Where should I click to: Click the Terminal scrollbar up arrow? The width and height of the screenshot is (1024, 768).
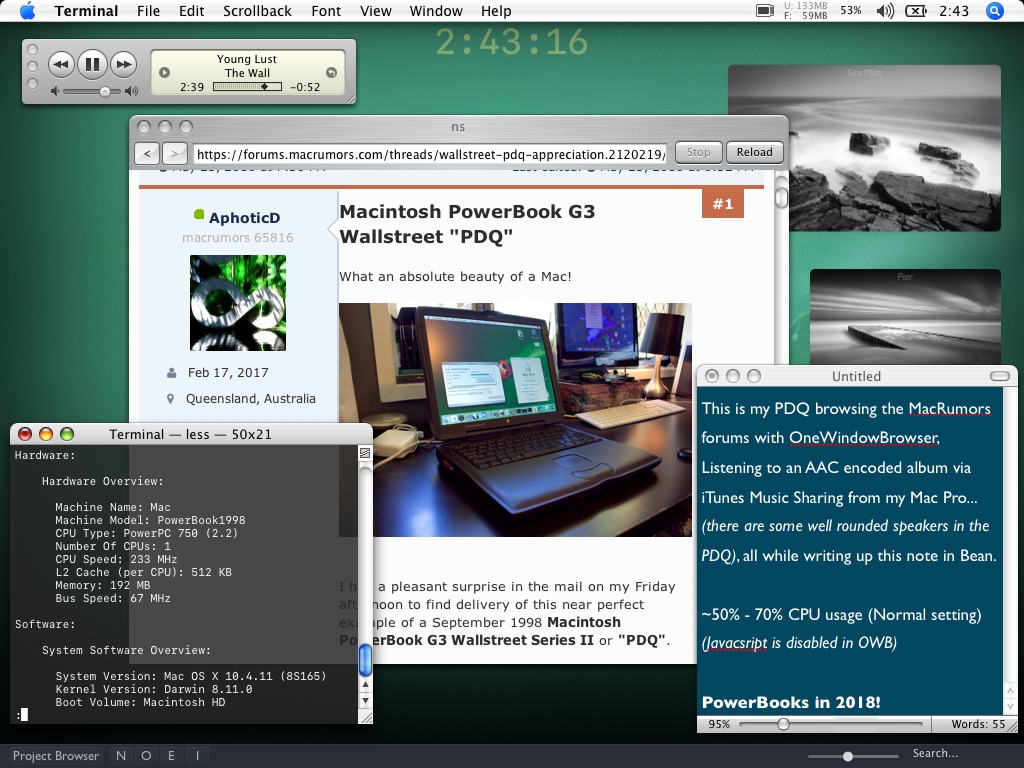[365, 684]
